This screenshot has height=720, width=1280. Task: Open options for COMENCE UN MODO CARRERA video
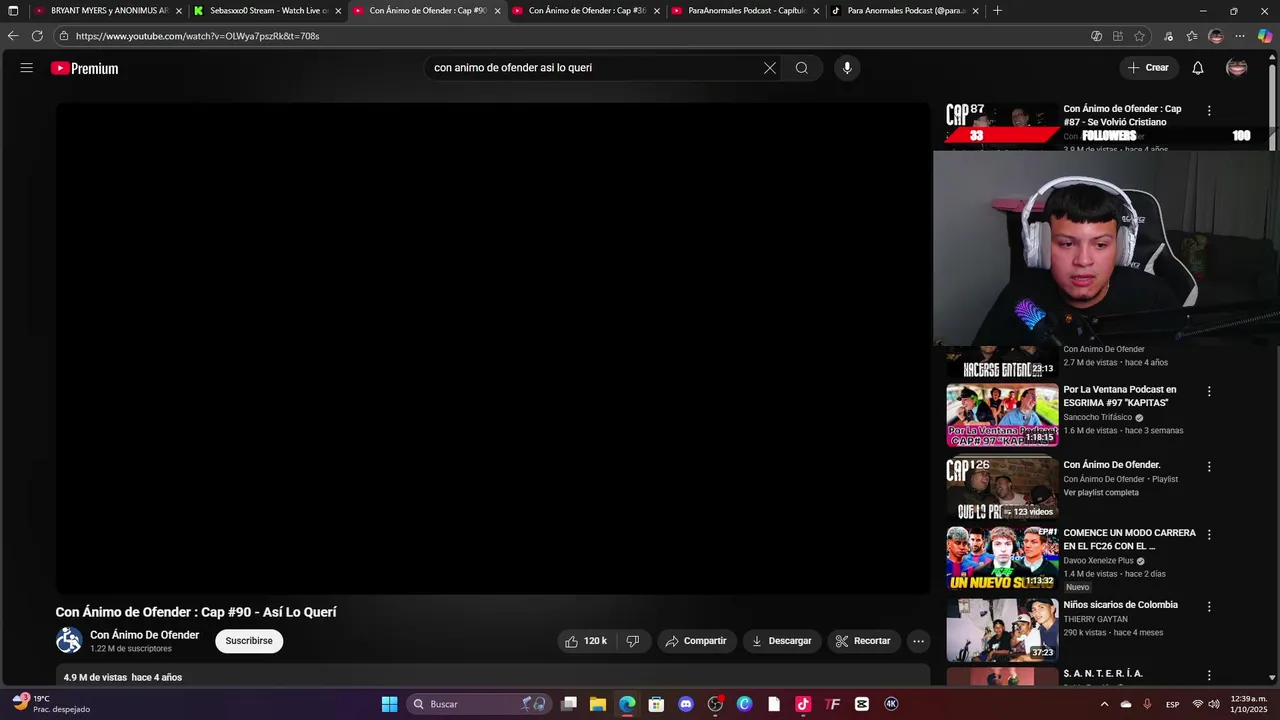[1209, 535]
